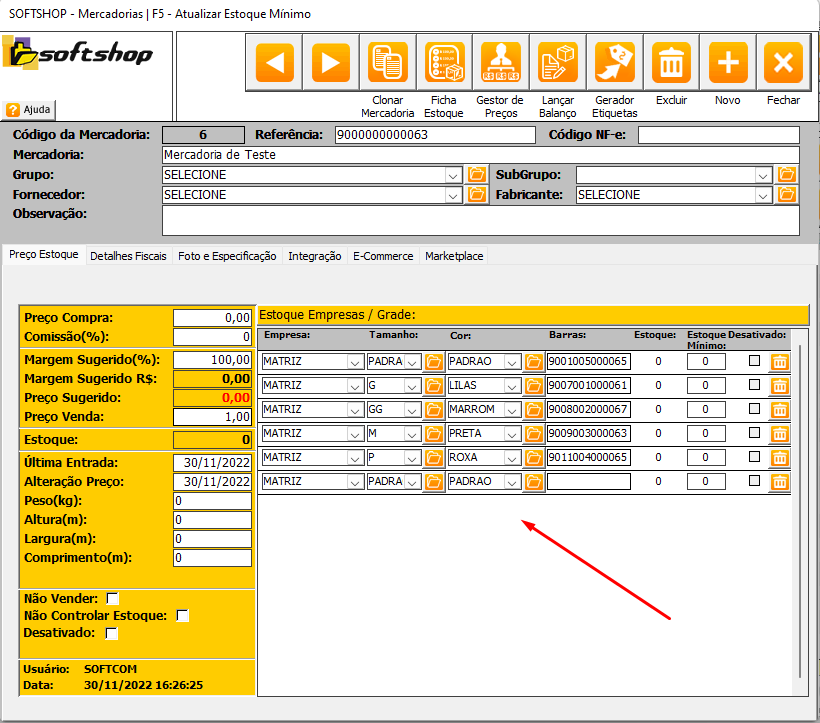This screenshot has width=820, height=723.
Task: Click the Excluir trash icon in toolbar
Action: point(671,64)
